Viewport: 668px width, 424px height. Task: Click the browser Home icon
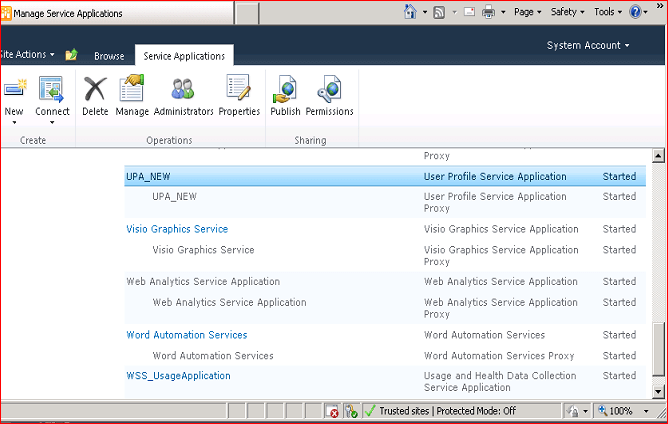pyautogui.click(x=410, y=12)
